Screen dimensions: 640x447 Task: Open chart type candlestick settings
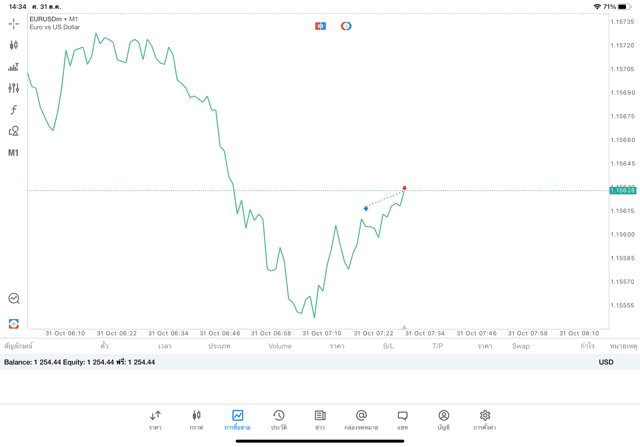pos(13,45)
